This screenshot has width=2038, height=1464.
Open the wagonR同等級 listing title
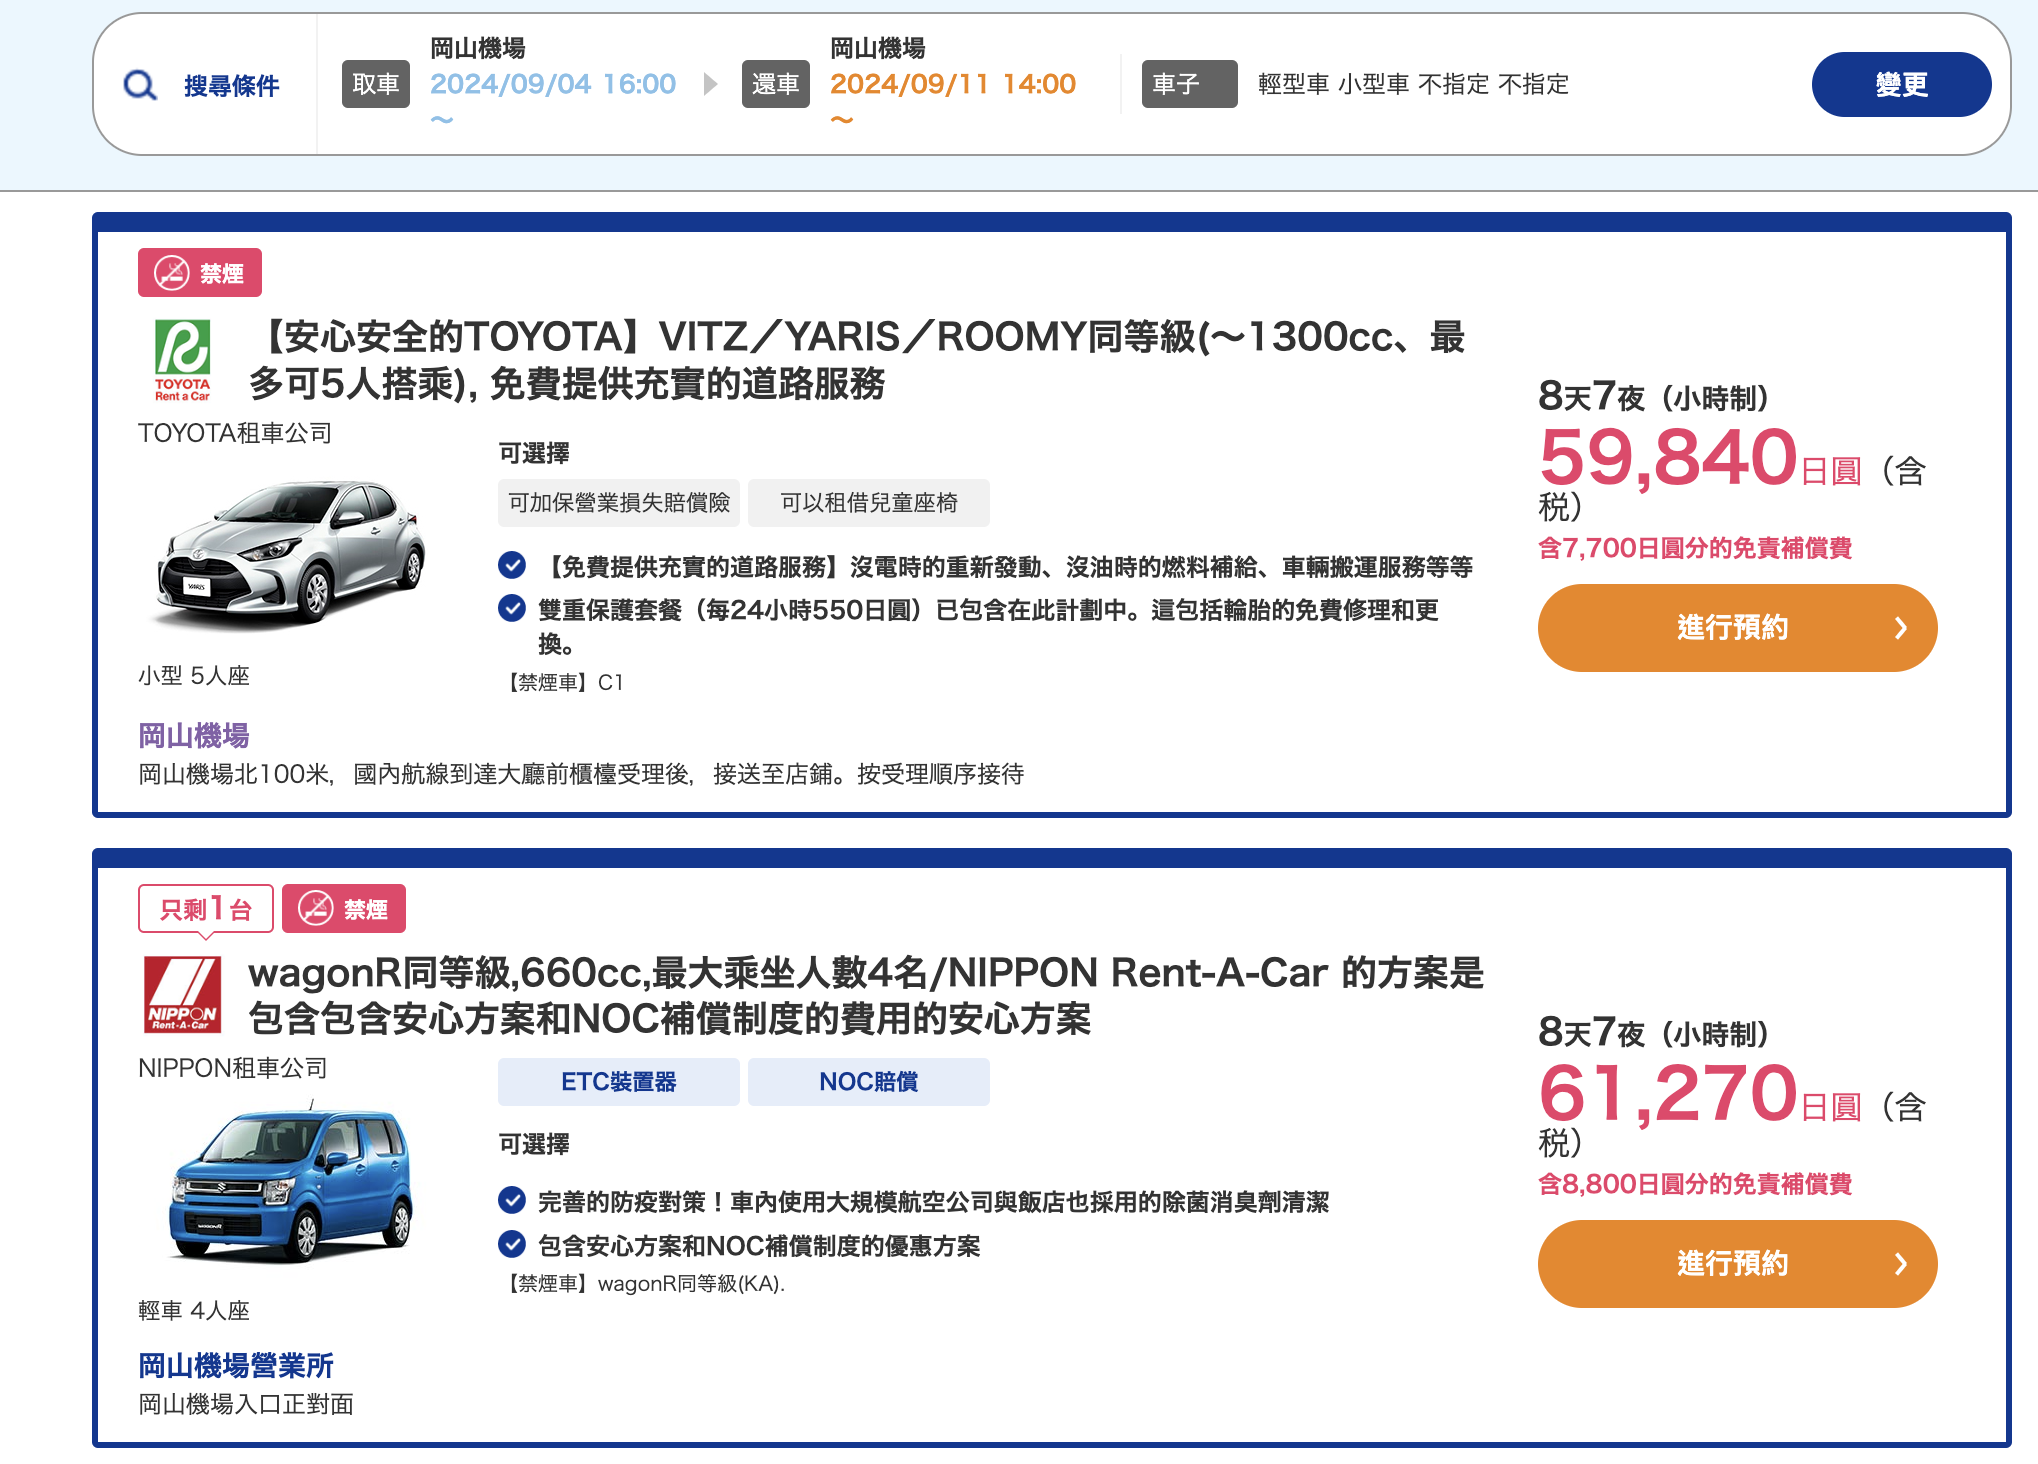[x=866, y=996]
